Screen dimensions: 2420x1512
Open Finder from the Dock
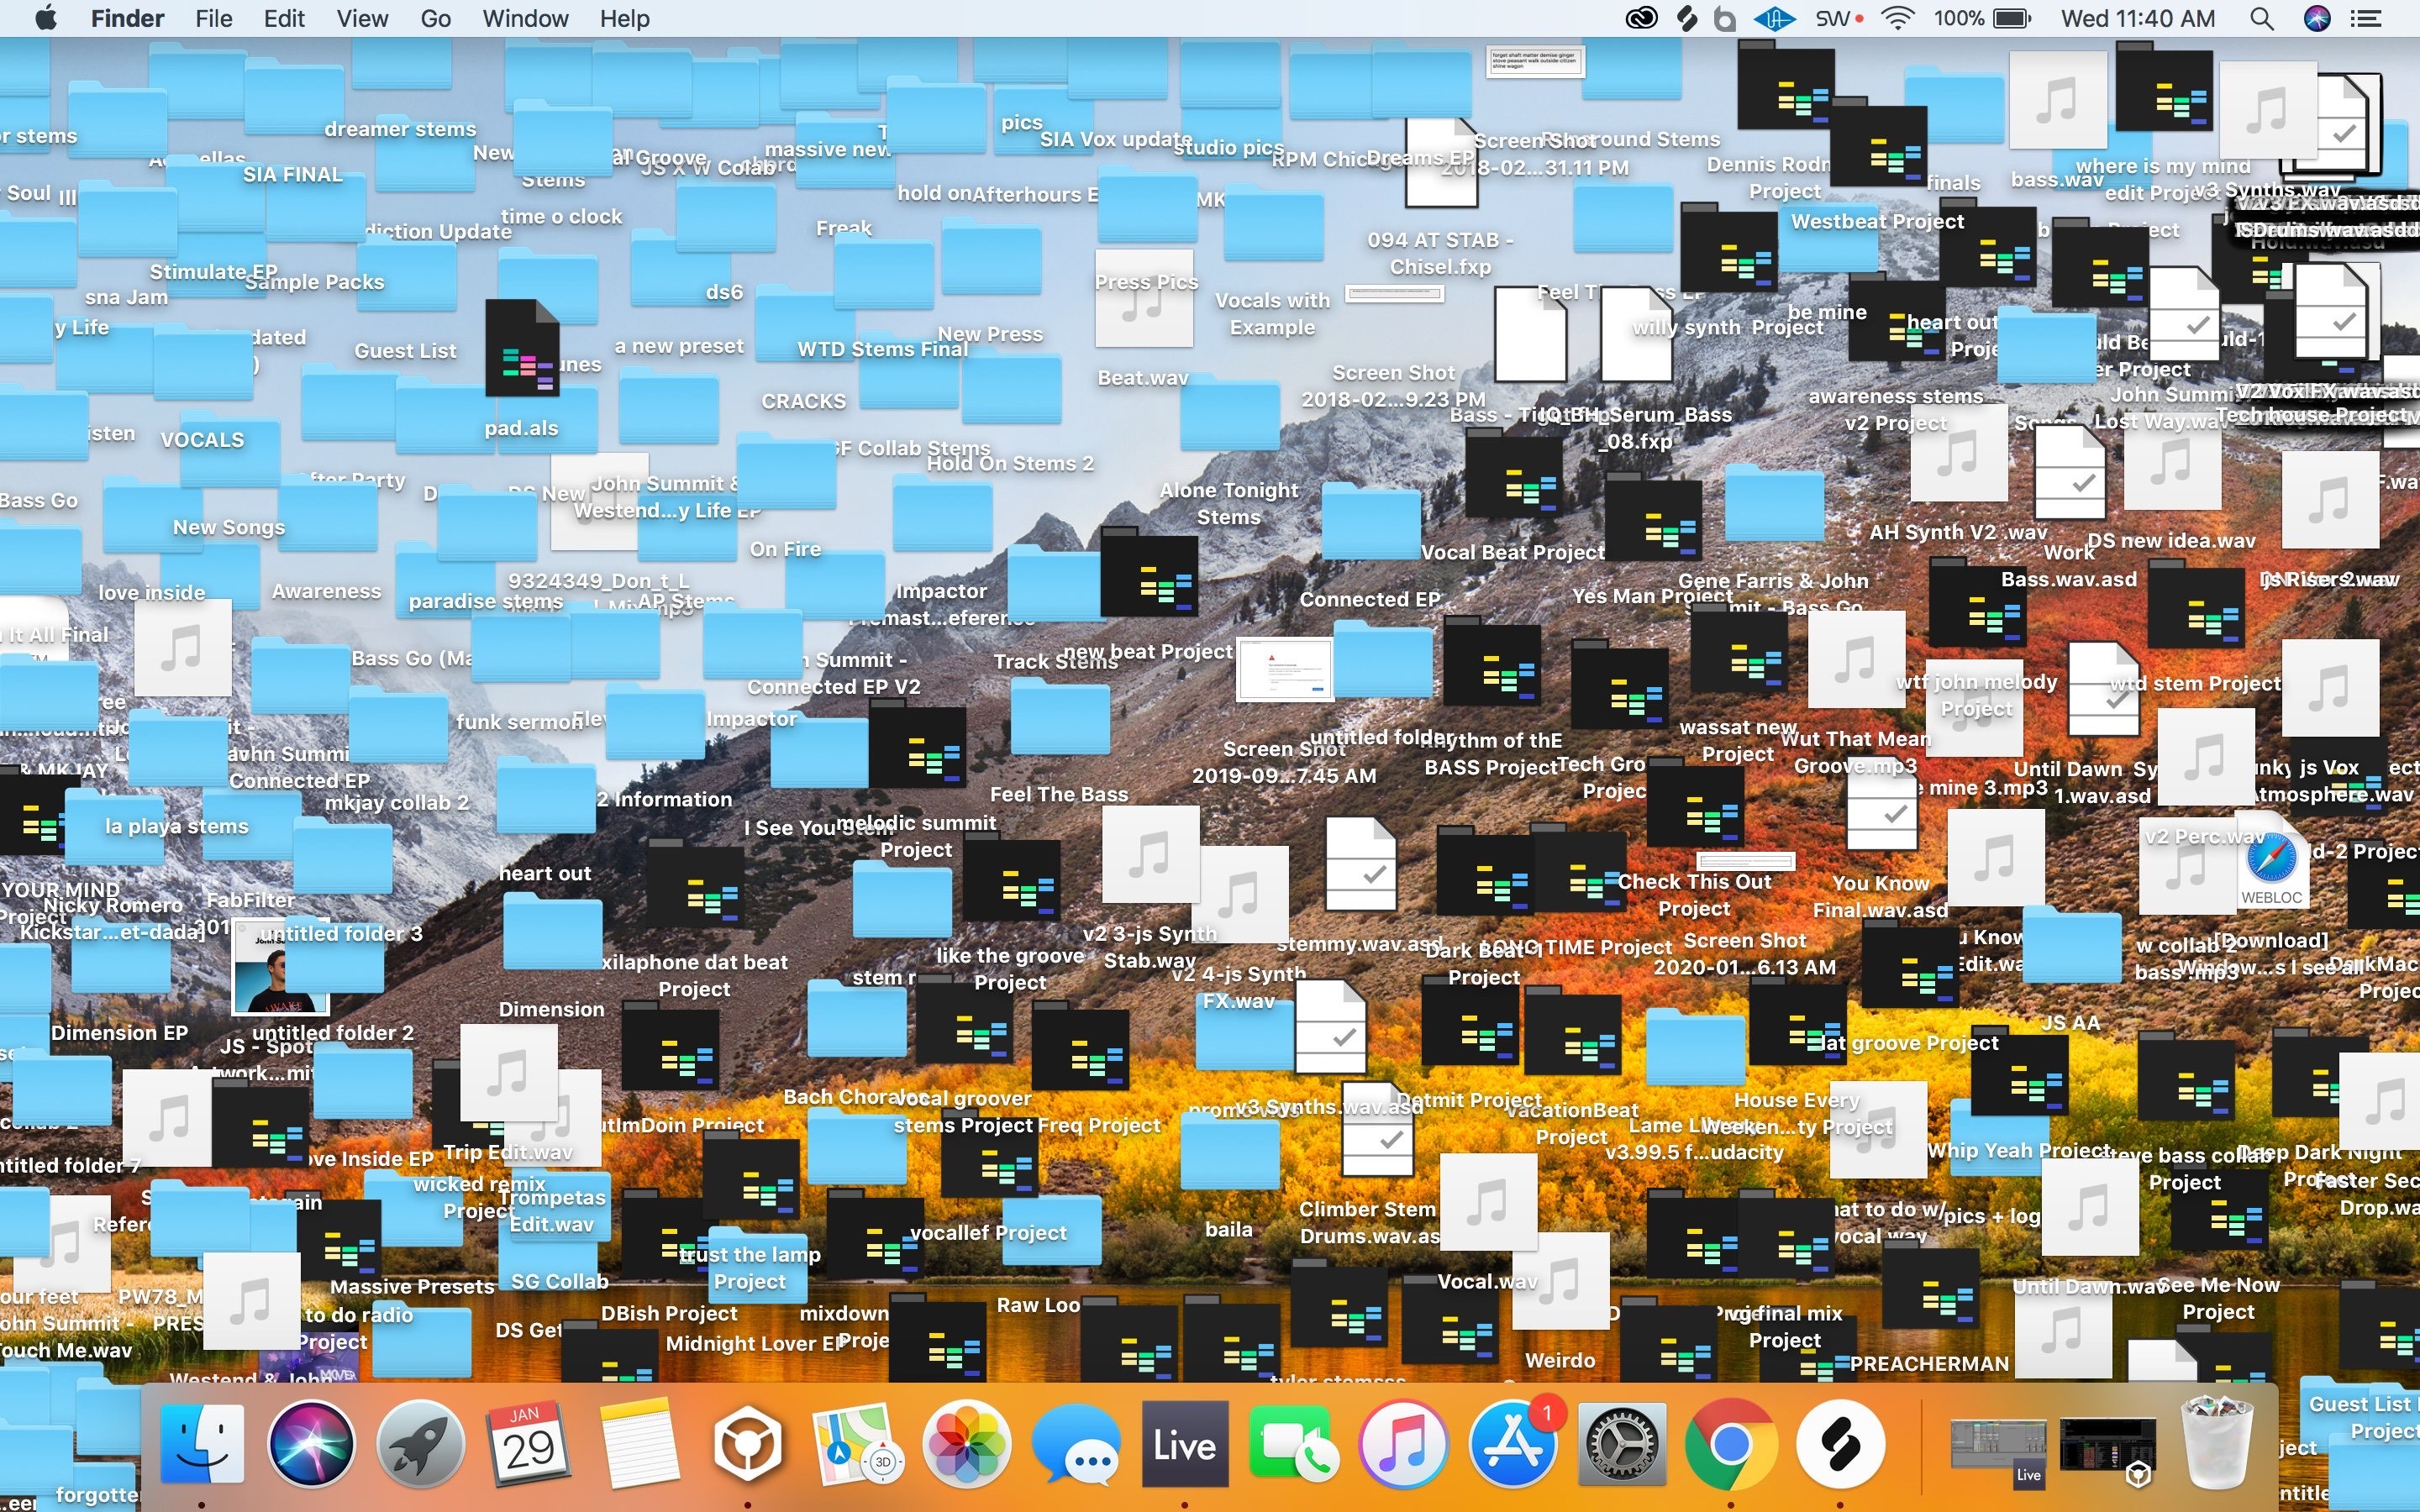(202, 1444)
